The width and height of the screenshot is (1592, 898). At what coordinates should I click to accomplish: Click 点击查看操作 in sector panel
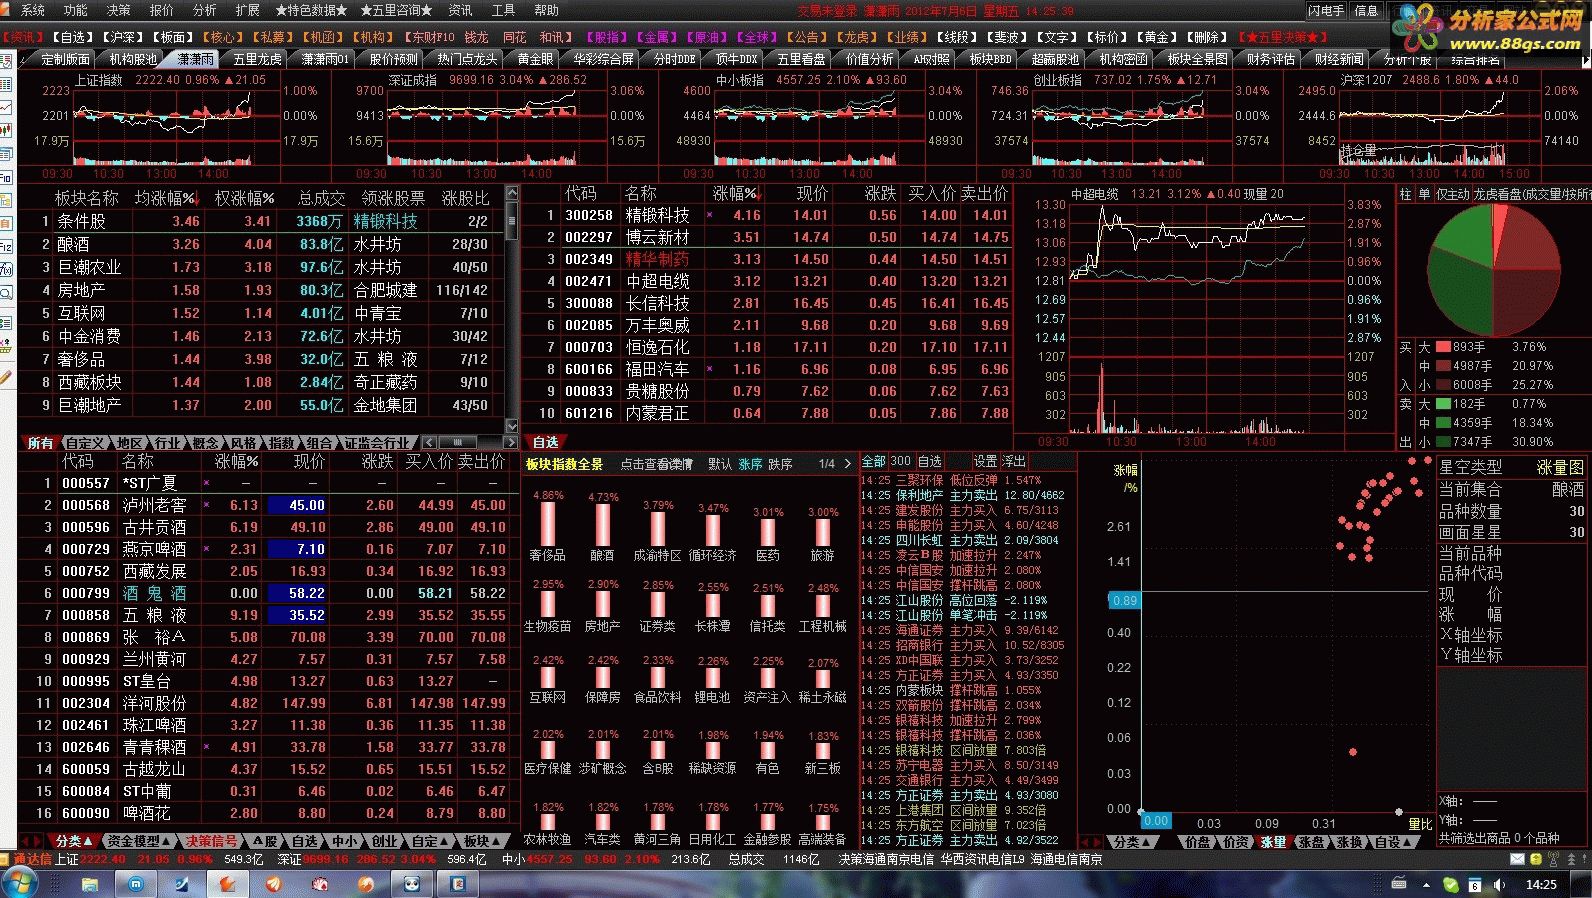(657, 464)
